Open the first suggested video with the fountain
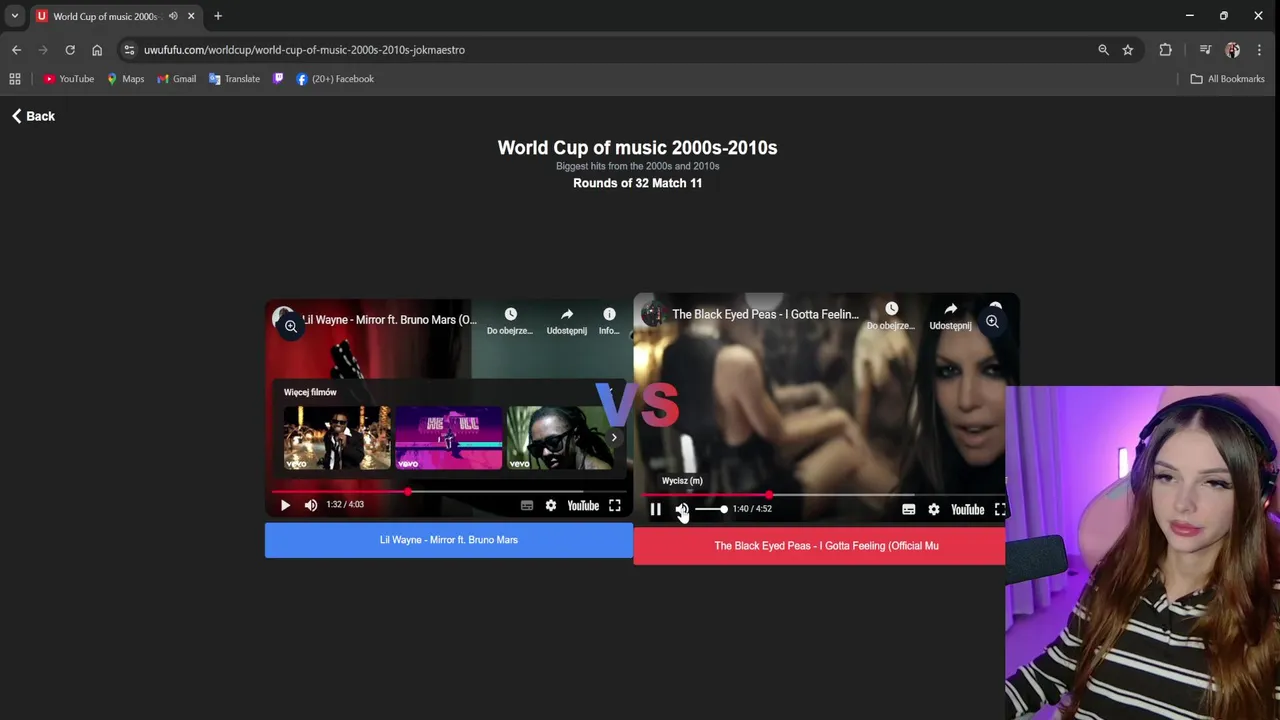The width and height of the screenshot is (1280, 720). tap(338, 438)
